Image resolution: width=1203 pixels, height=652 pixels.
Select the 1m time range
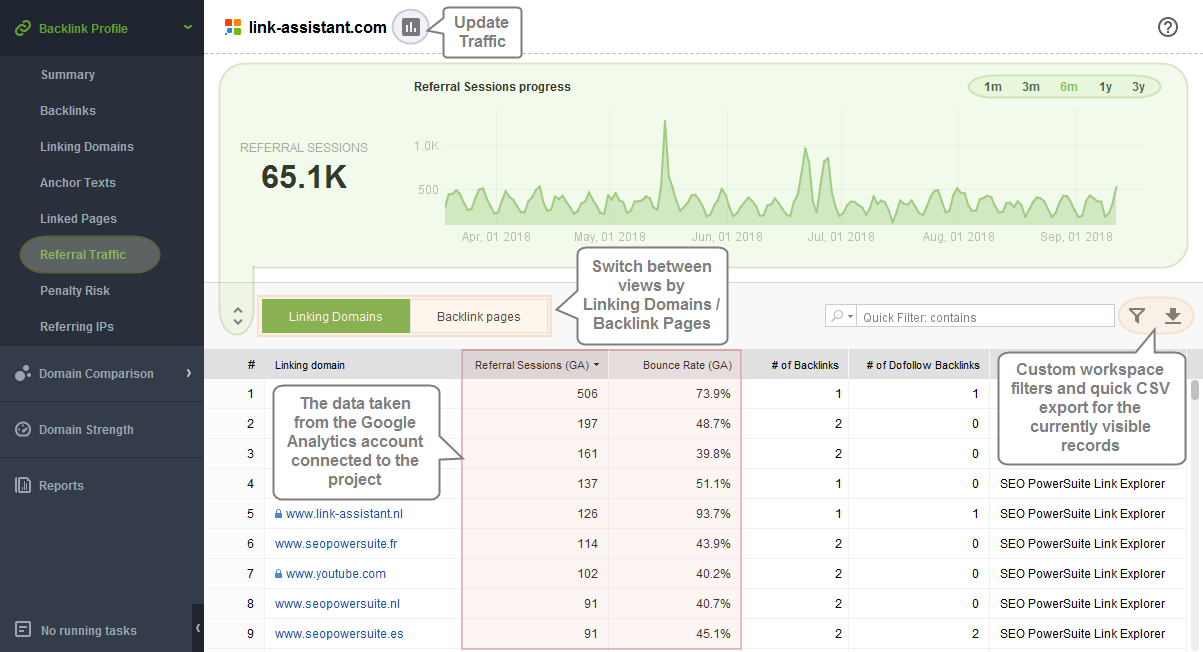click(x=993, y=87)
